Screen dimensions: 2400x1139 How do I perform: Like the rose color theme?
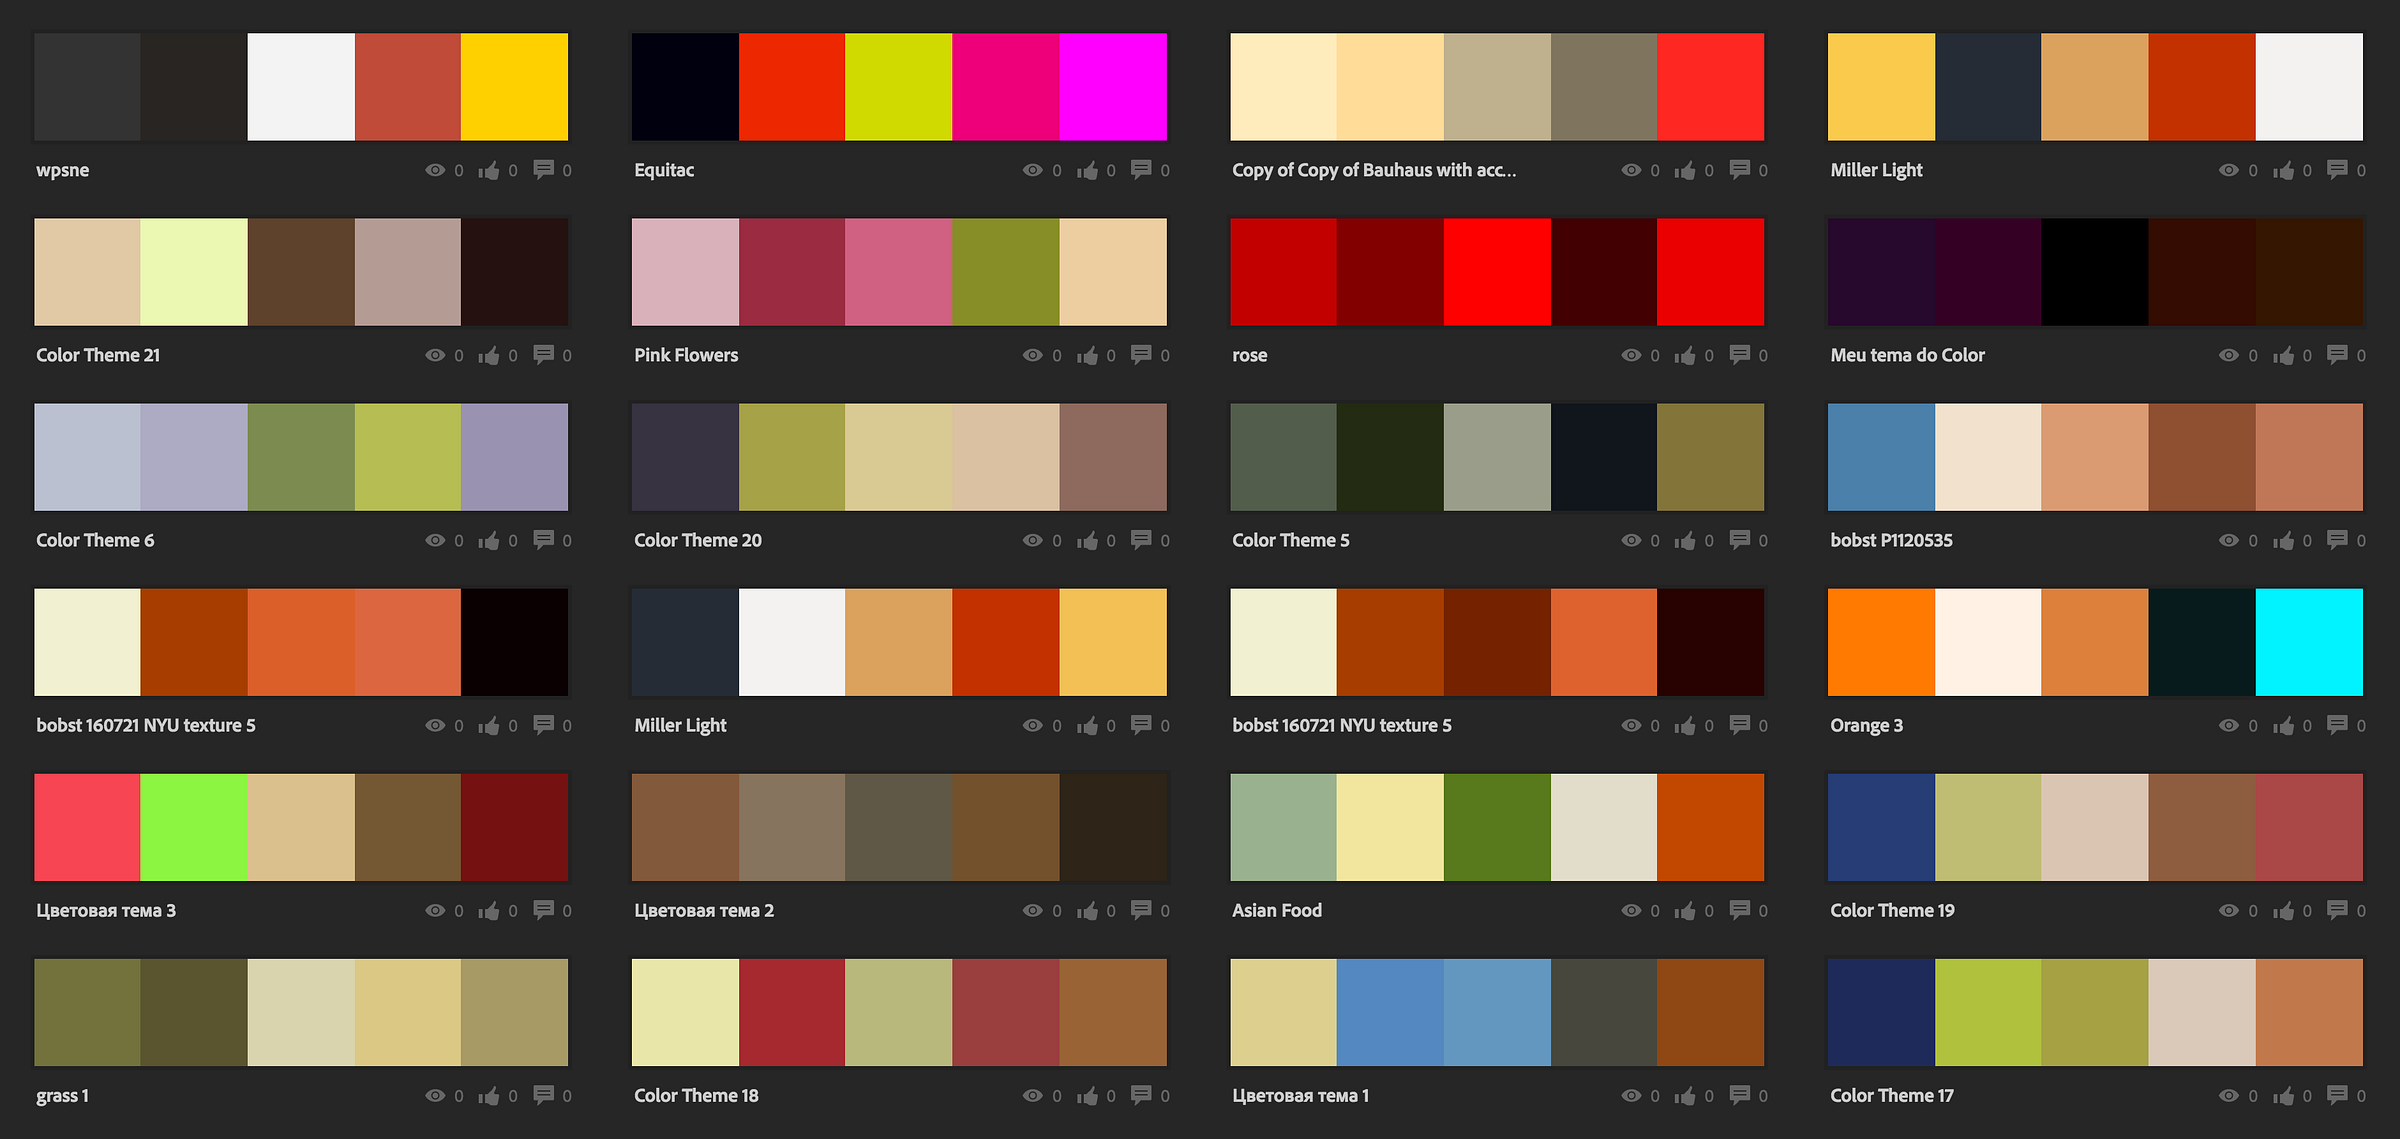click(x=1685, y=355)
